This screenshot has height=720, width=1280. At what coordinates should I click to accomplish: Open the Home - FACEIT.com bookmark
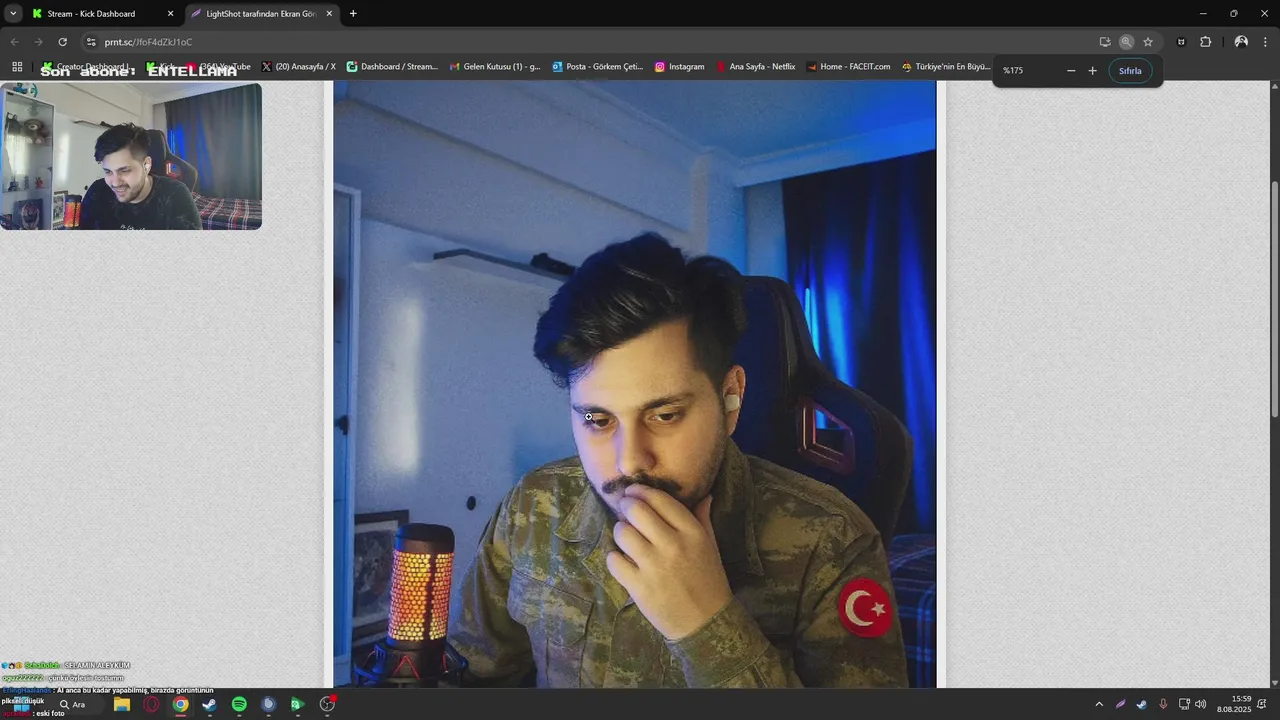click(x=848, y=67)
